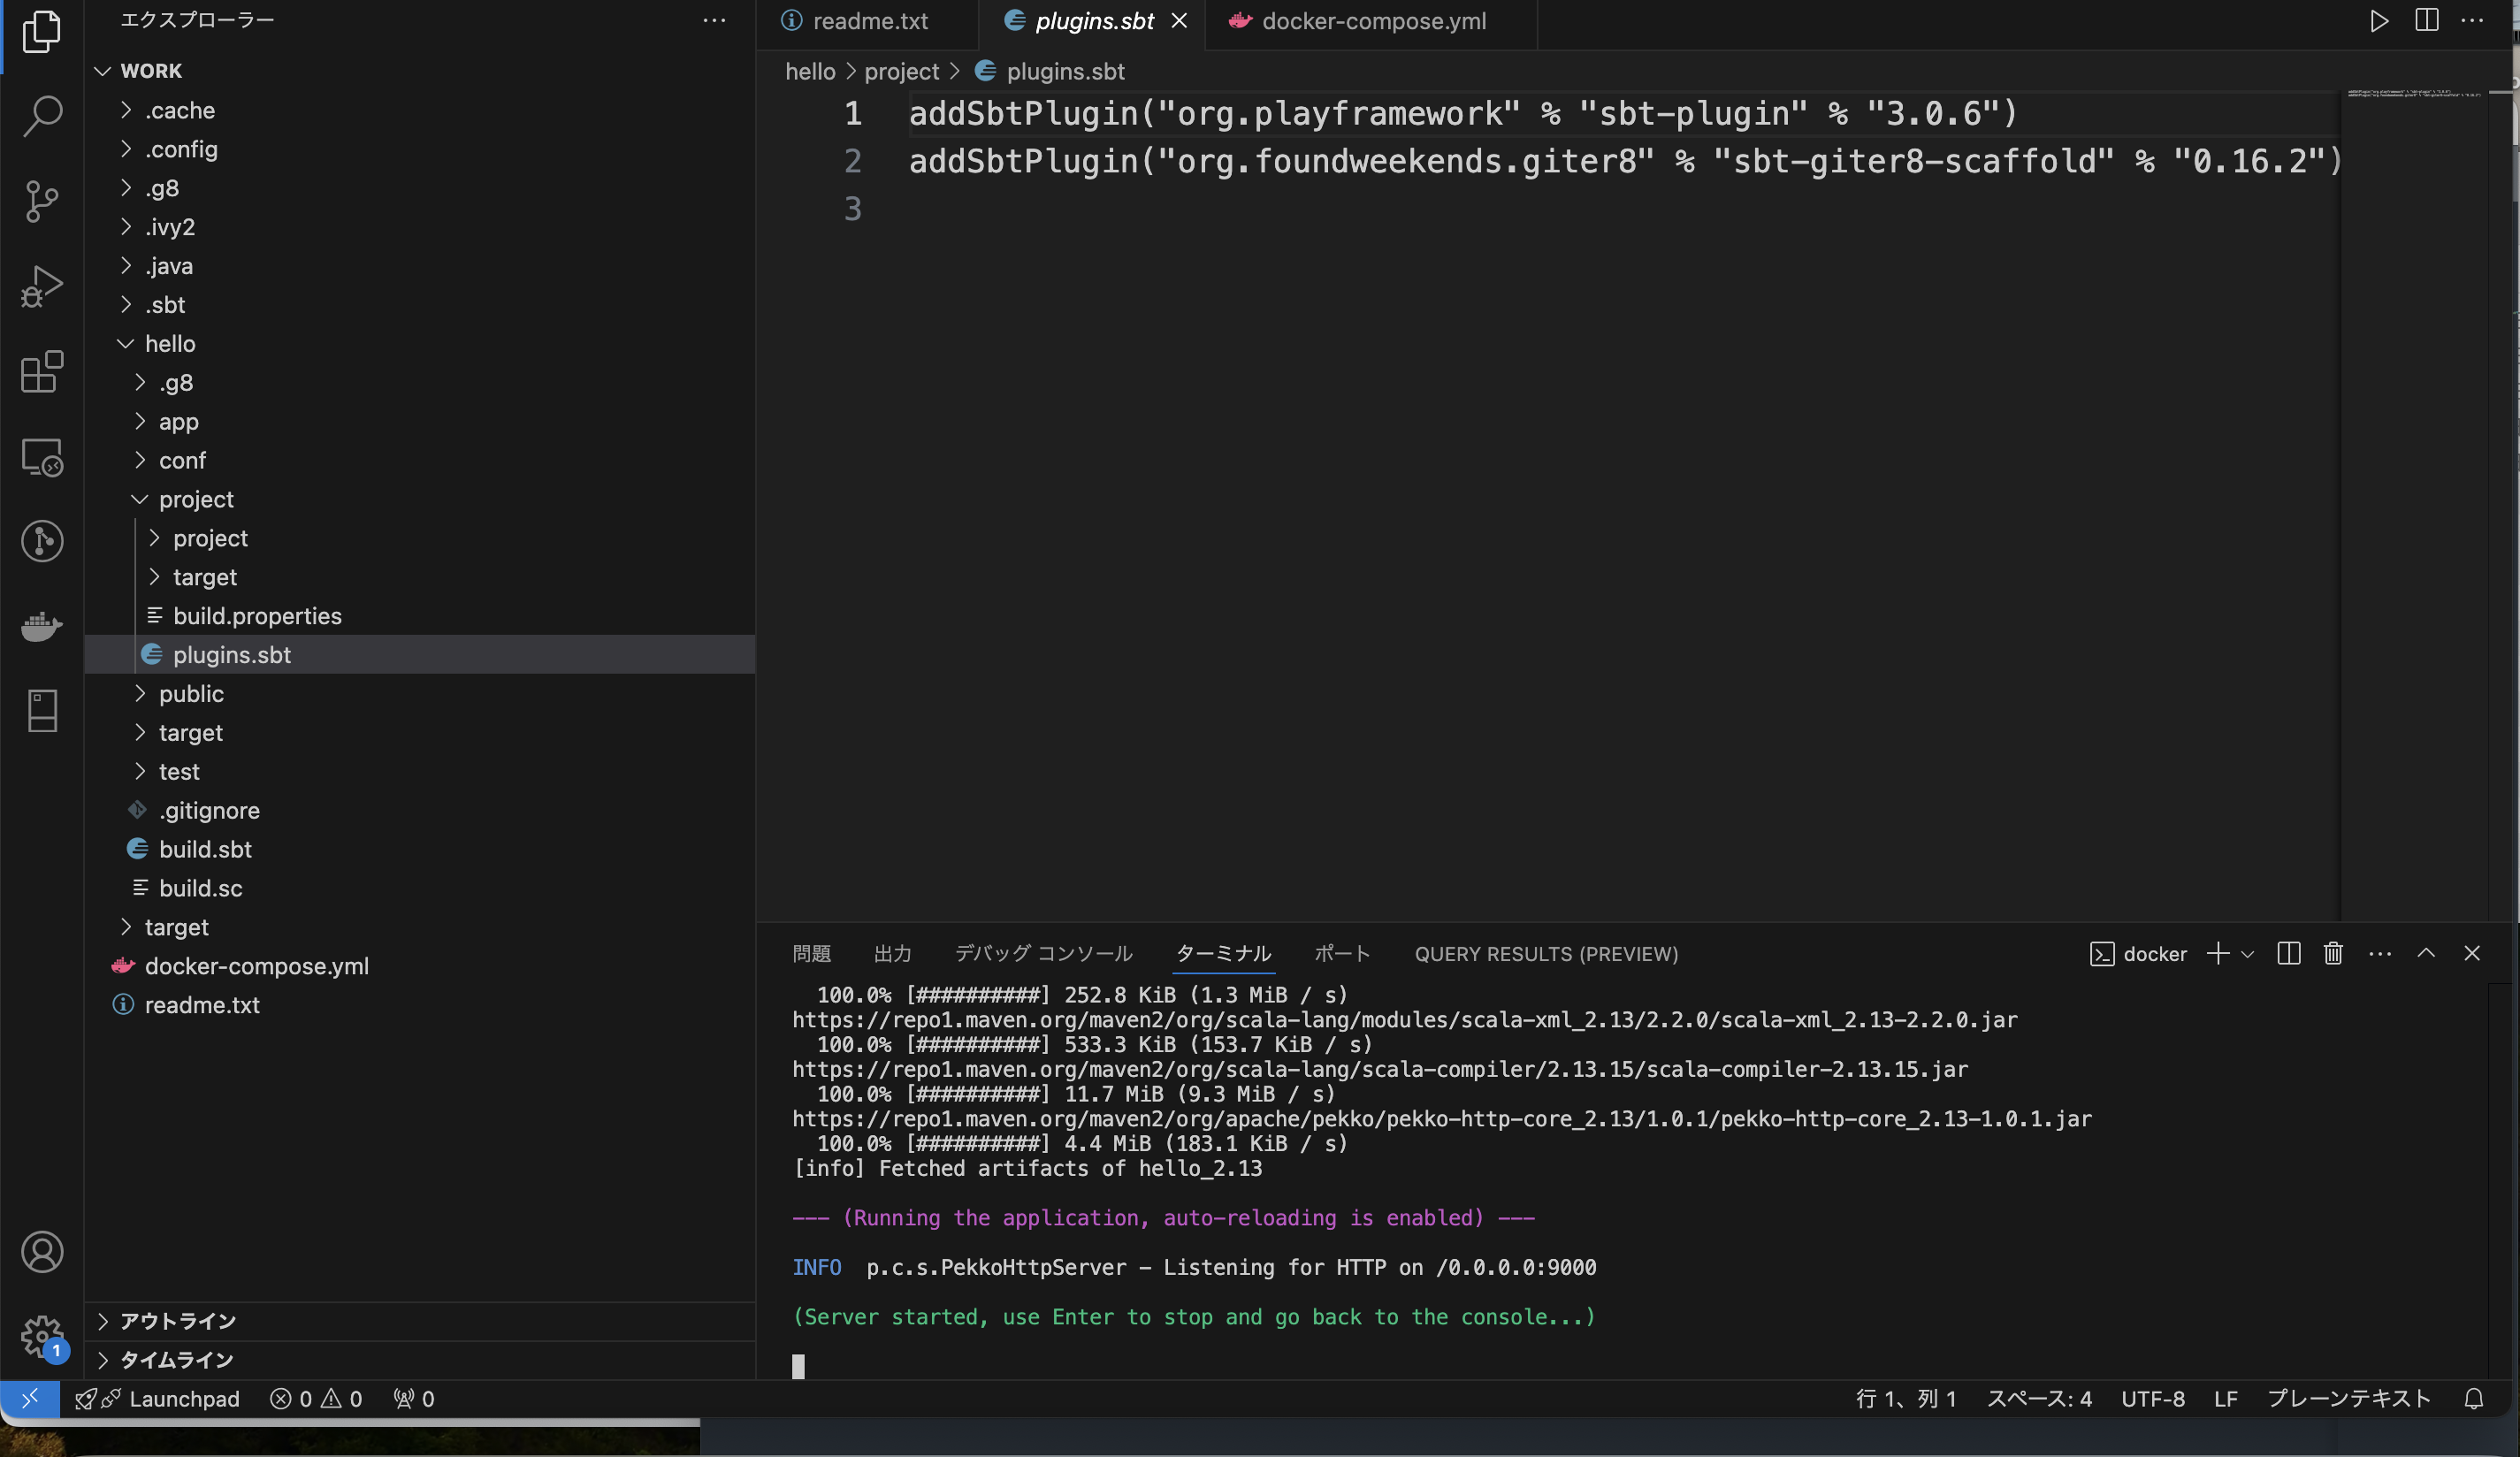Expand the .config folder
The image size is (2520, 1457).
click(420, 149)
